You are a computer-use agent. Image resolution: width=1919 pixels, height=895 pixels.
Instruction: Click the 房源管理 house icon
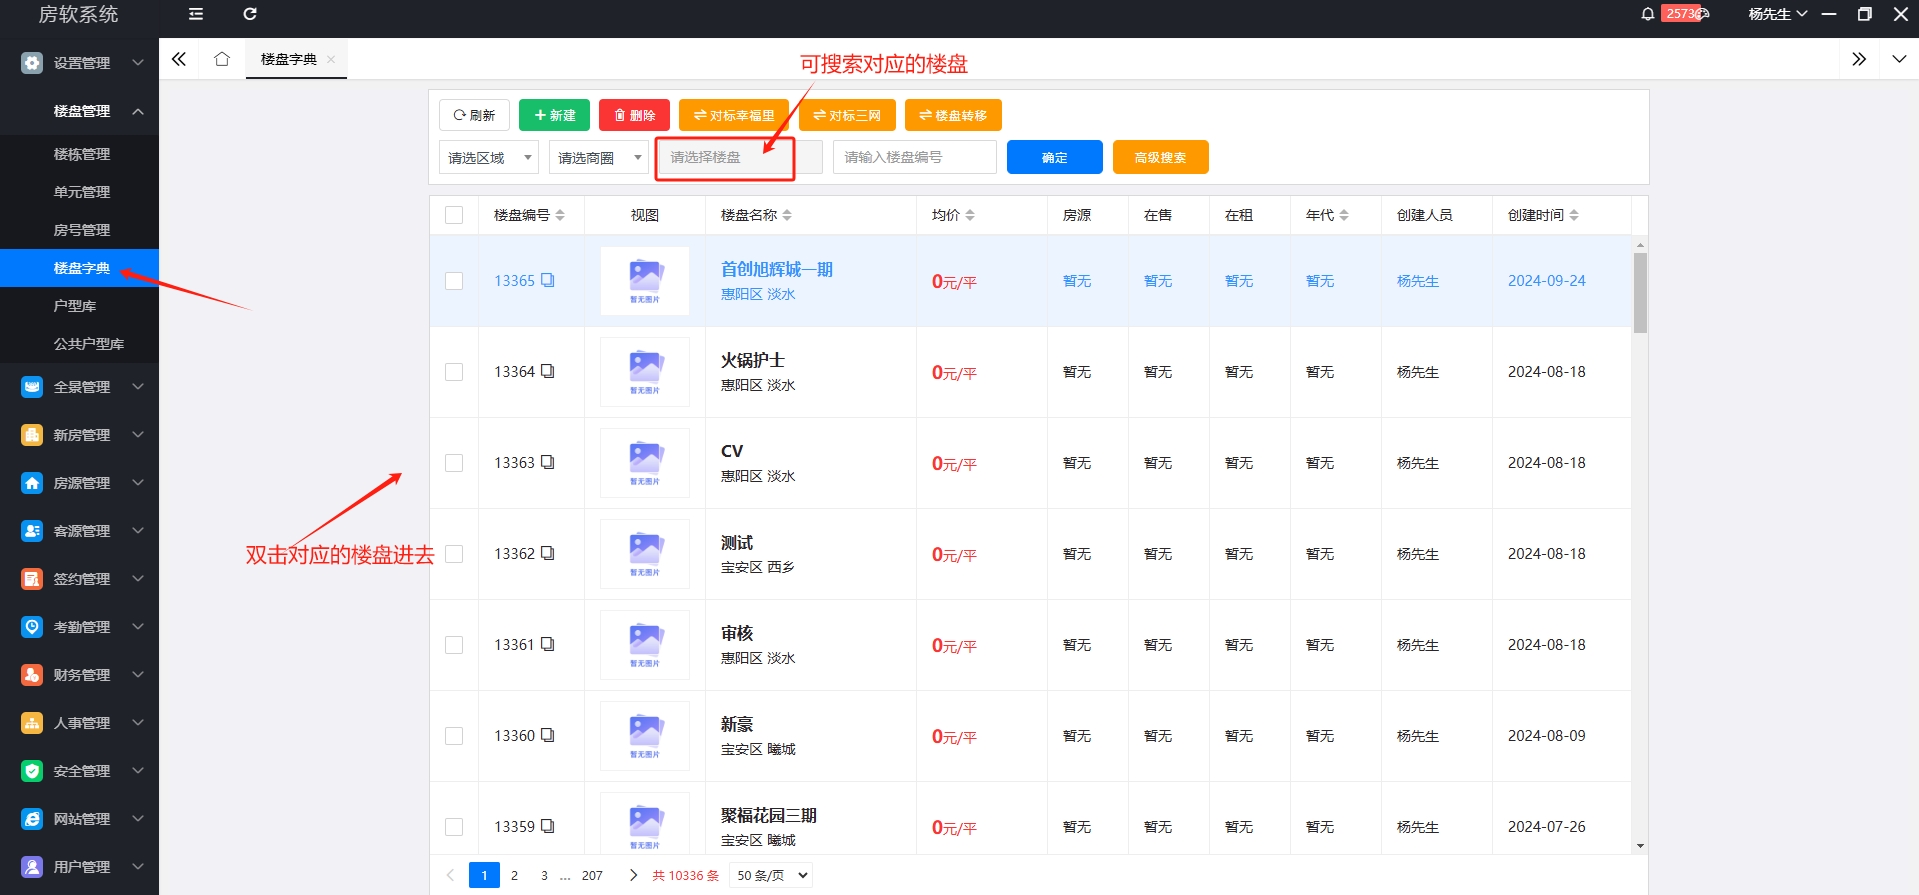tap(32, 483)
